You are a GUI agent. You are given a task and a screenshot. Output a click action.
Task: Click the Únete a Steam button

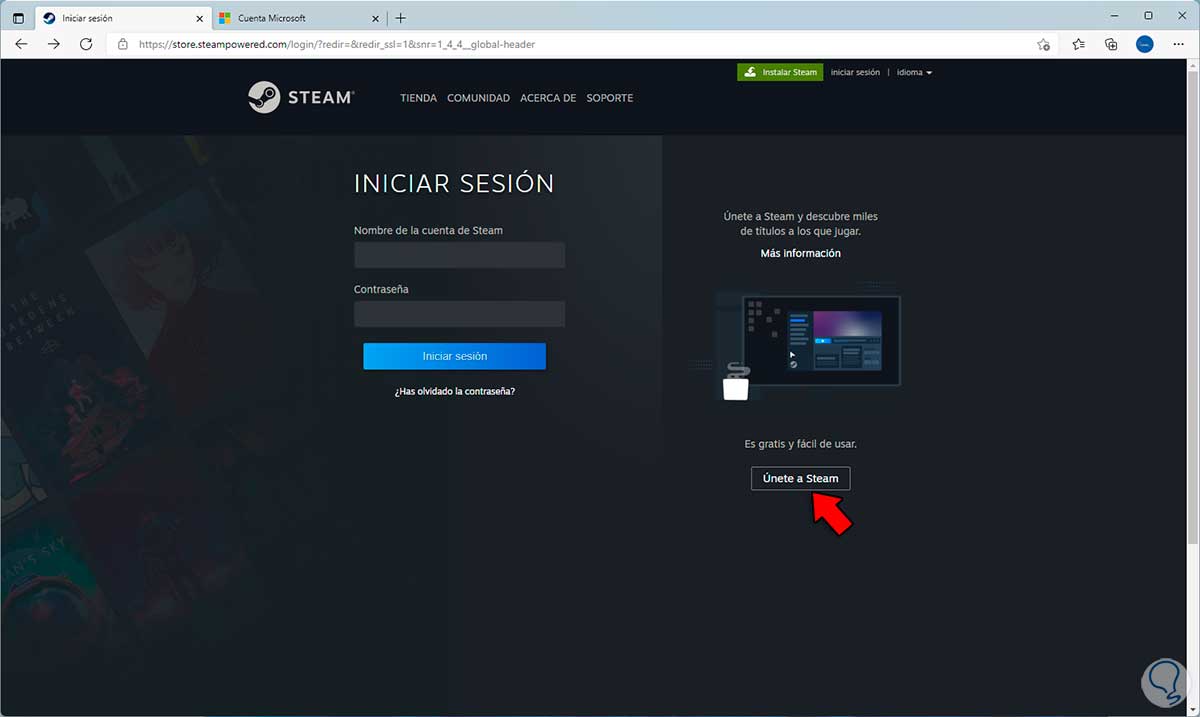click(800, 478)
